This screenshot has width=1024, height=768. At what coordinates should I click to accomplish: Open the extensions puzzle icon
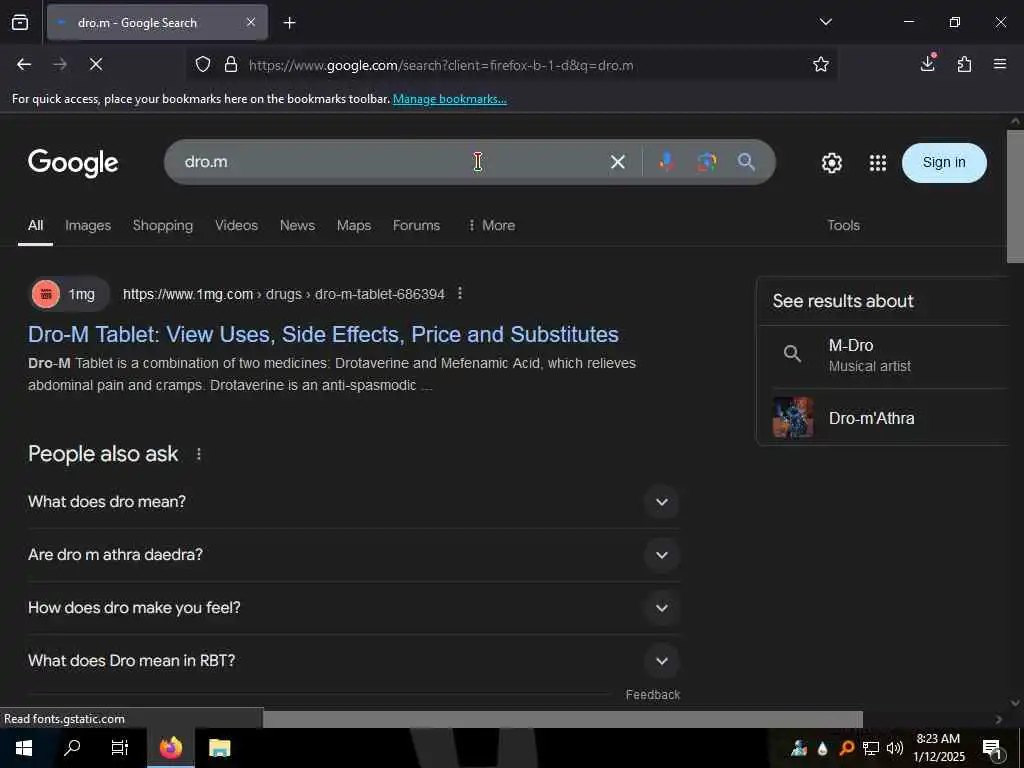coord(965,65)
